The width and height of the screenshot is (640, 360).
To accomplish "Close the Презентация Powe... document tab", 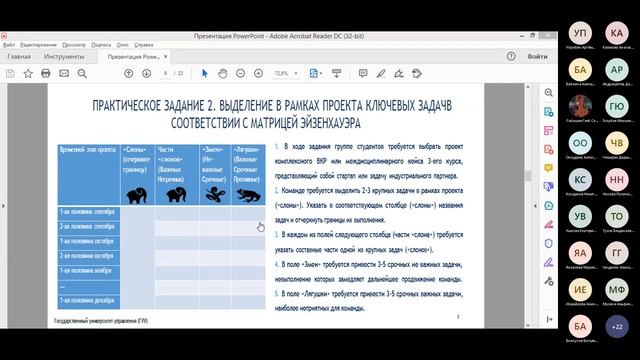I will coord(166,57).
